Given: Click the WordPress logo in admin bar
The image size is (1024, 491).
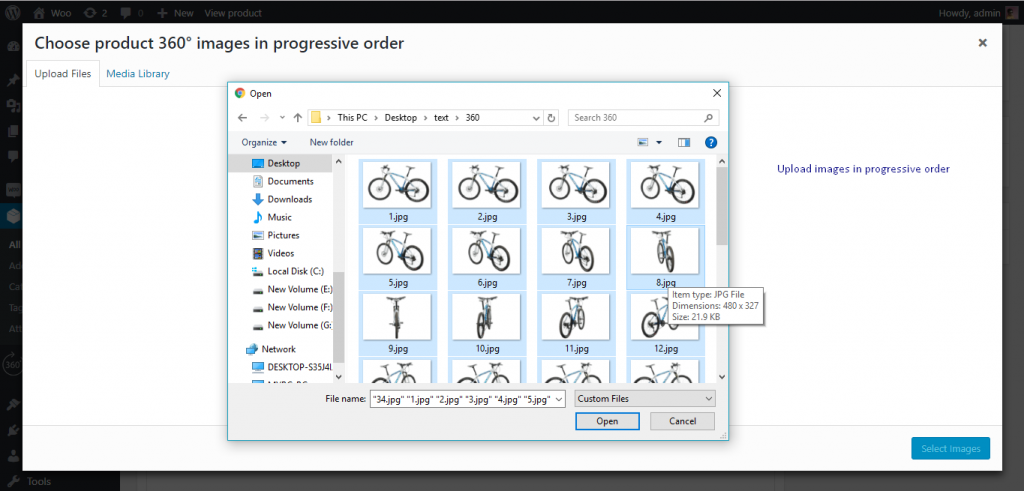Looking at the screenshot, I should click(x=14, y=13).
